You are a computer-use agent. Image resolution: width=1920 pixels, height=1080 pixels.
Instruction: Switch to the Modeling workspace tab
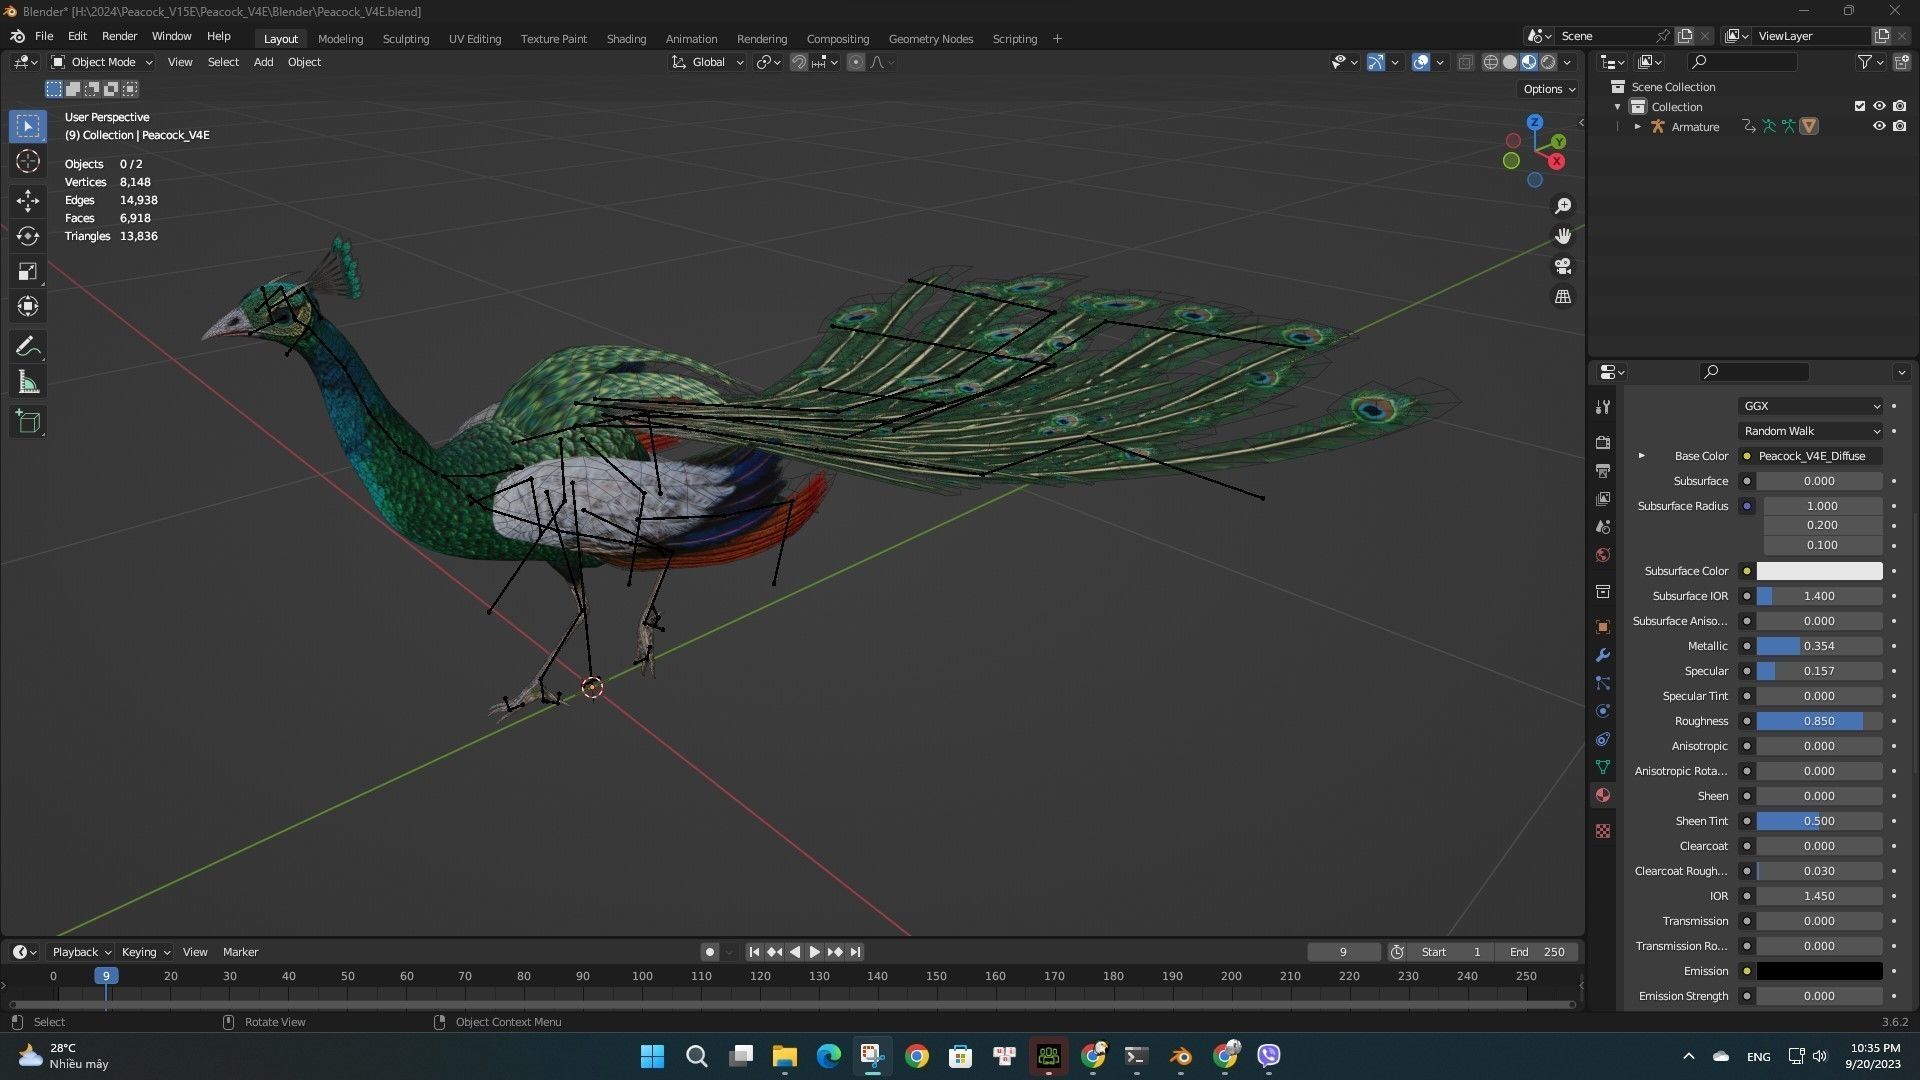click(x=340, y=39)
